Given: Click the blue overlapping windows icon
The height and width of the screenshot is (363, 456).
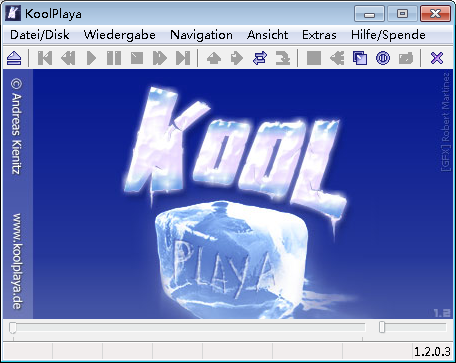Looking at the screenshot, I should point(360,58).
